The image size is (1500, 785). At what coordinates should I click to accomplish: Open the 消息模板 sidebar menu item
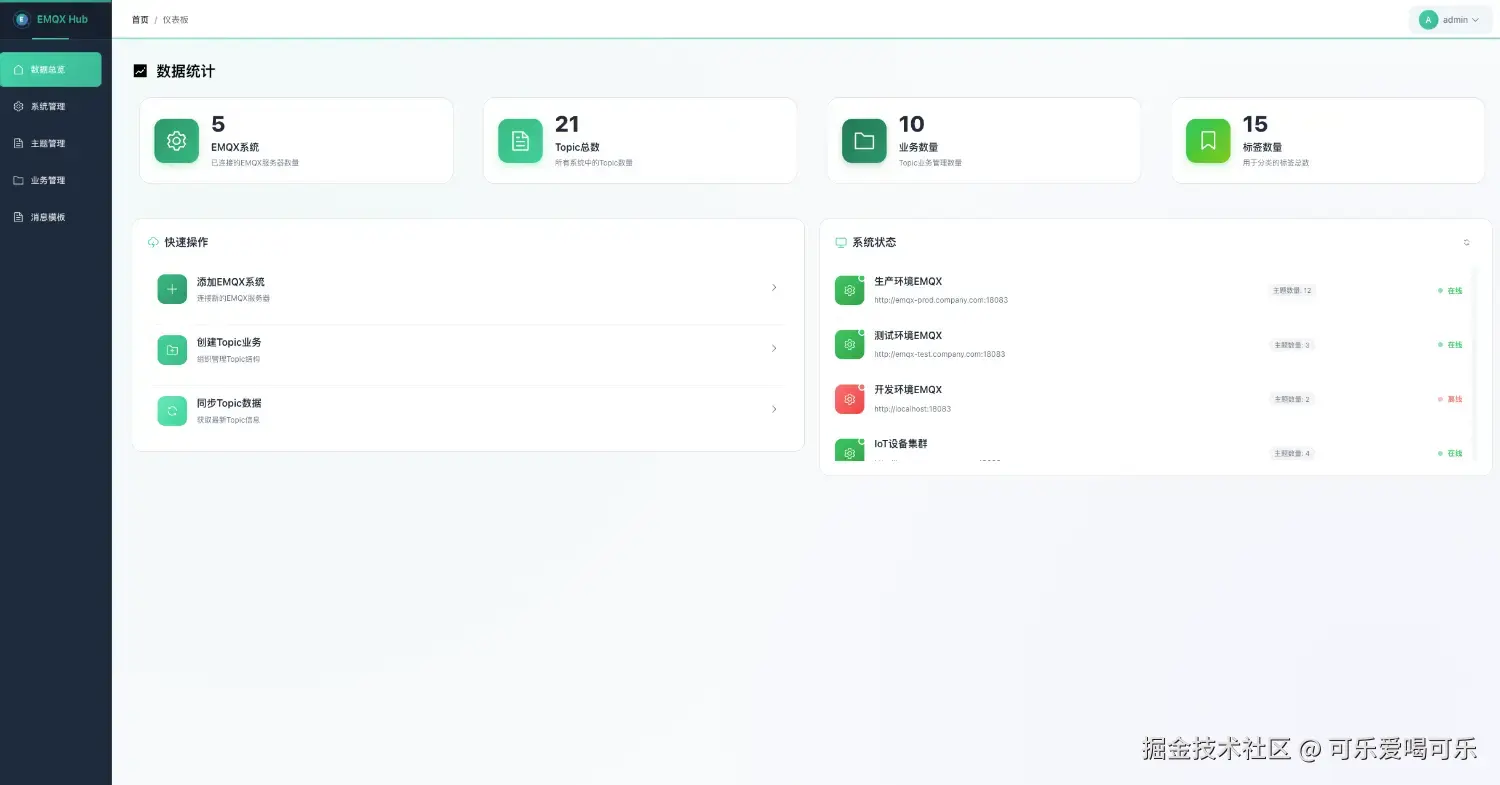point(51,217)
